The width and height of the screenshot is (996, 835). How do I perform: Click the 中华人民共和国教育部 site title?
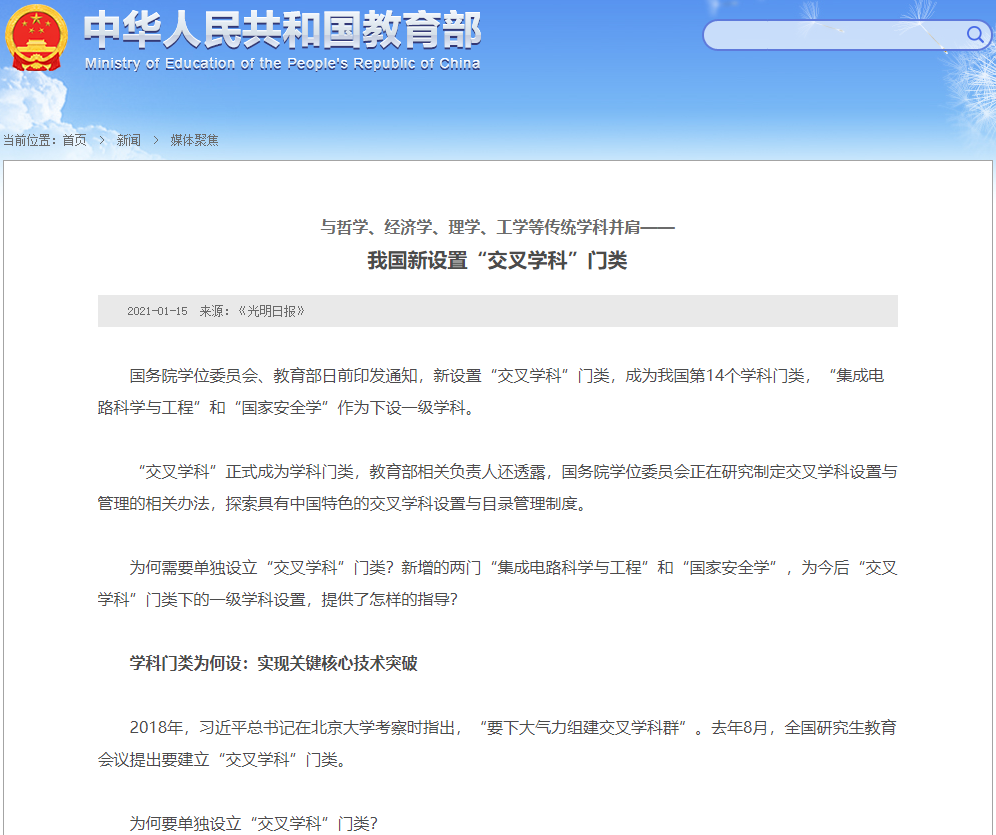tap(282, 30)
